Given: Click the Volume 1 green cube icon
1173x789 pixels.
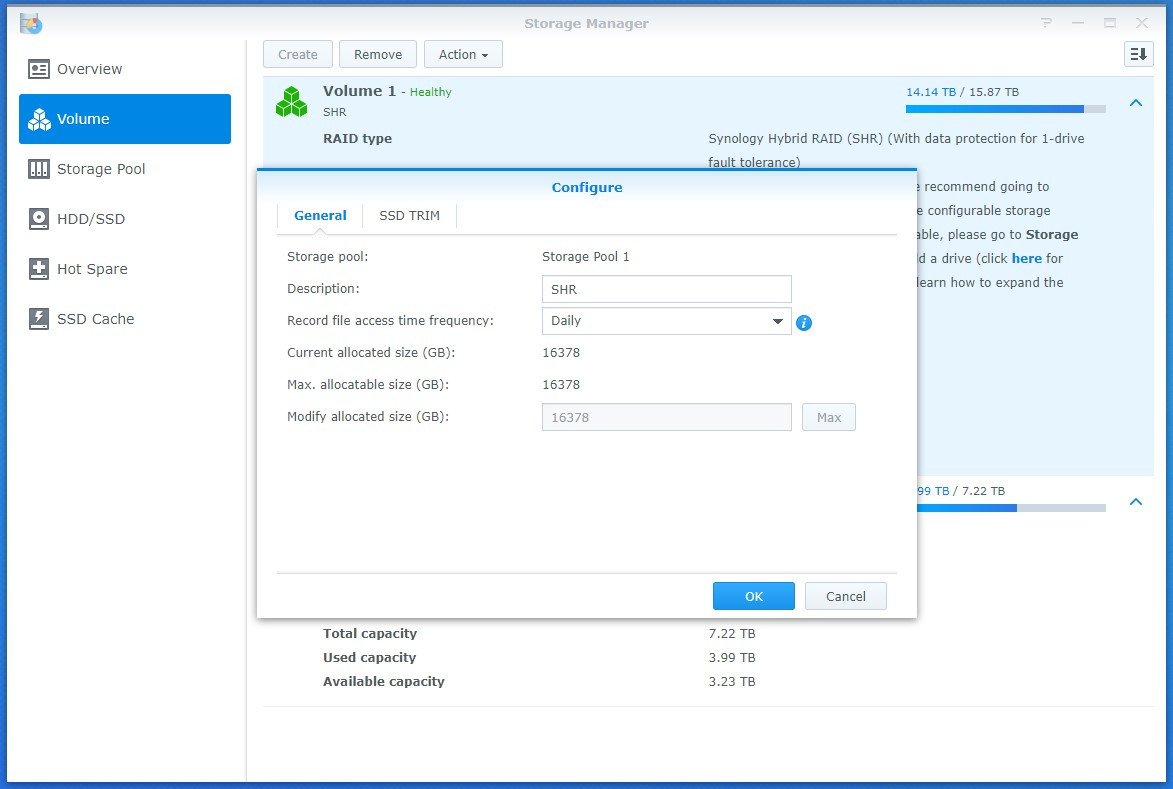Looking at the screenshot, I should pos(291,101).
